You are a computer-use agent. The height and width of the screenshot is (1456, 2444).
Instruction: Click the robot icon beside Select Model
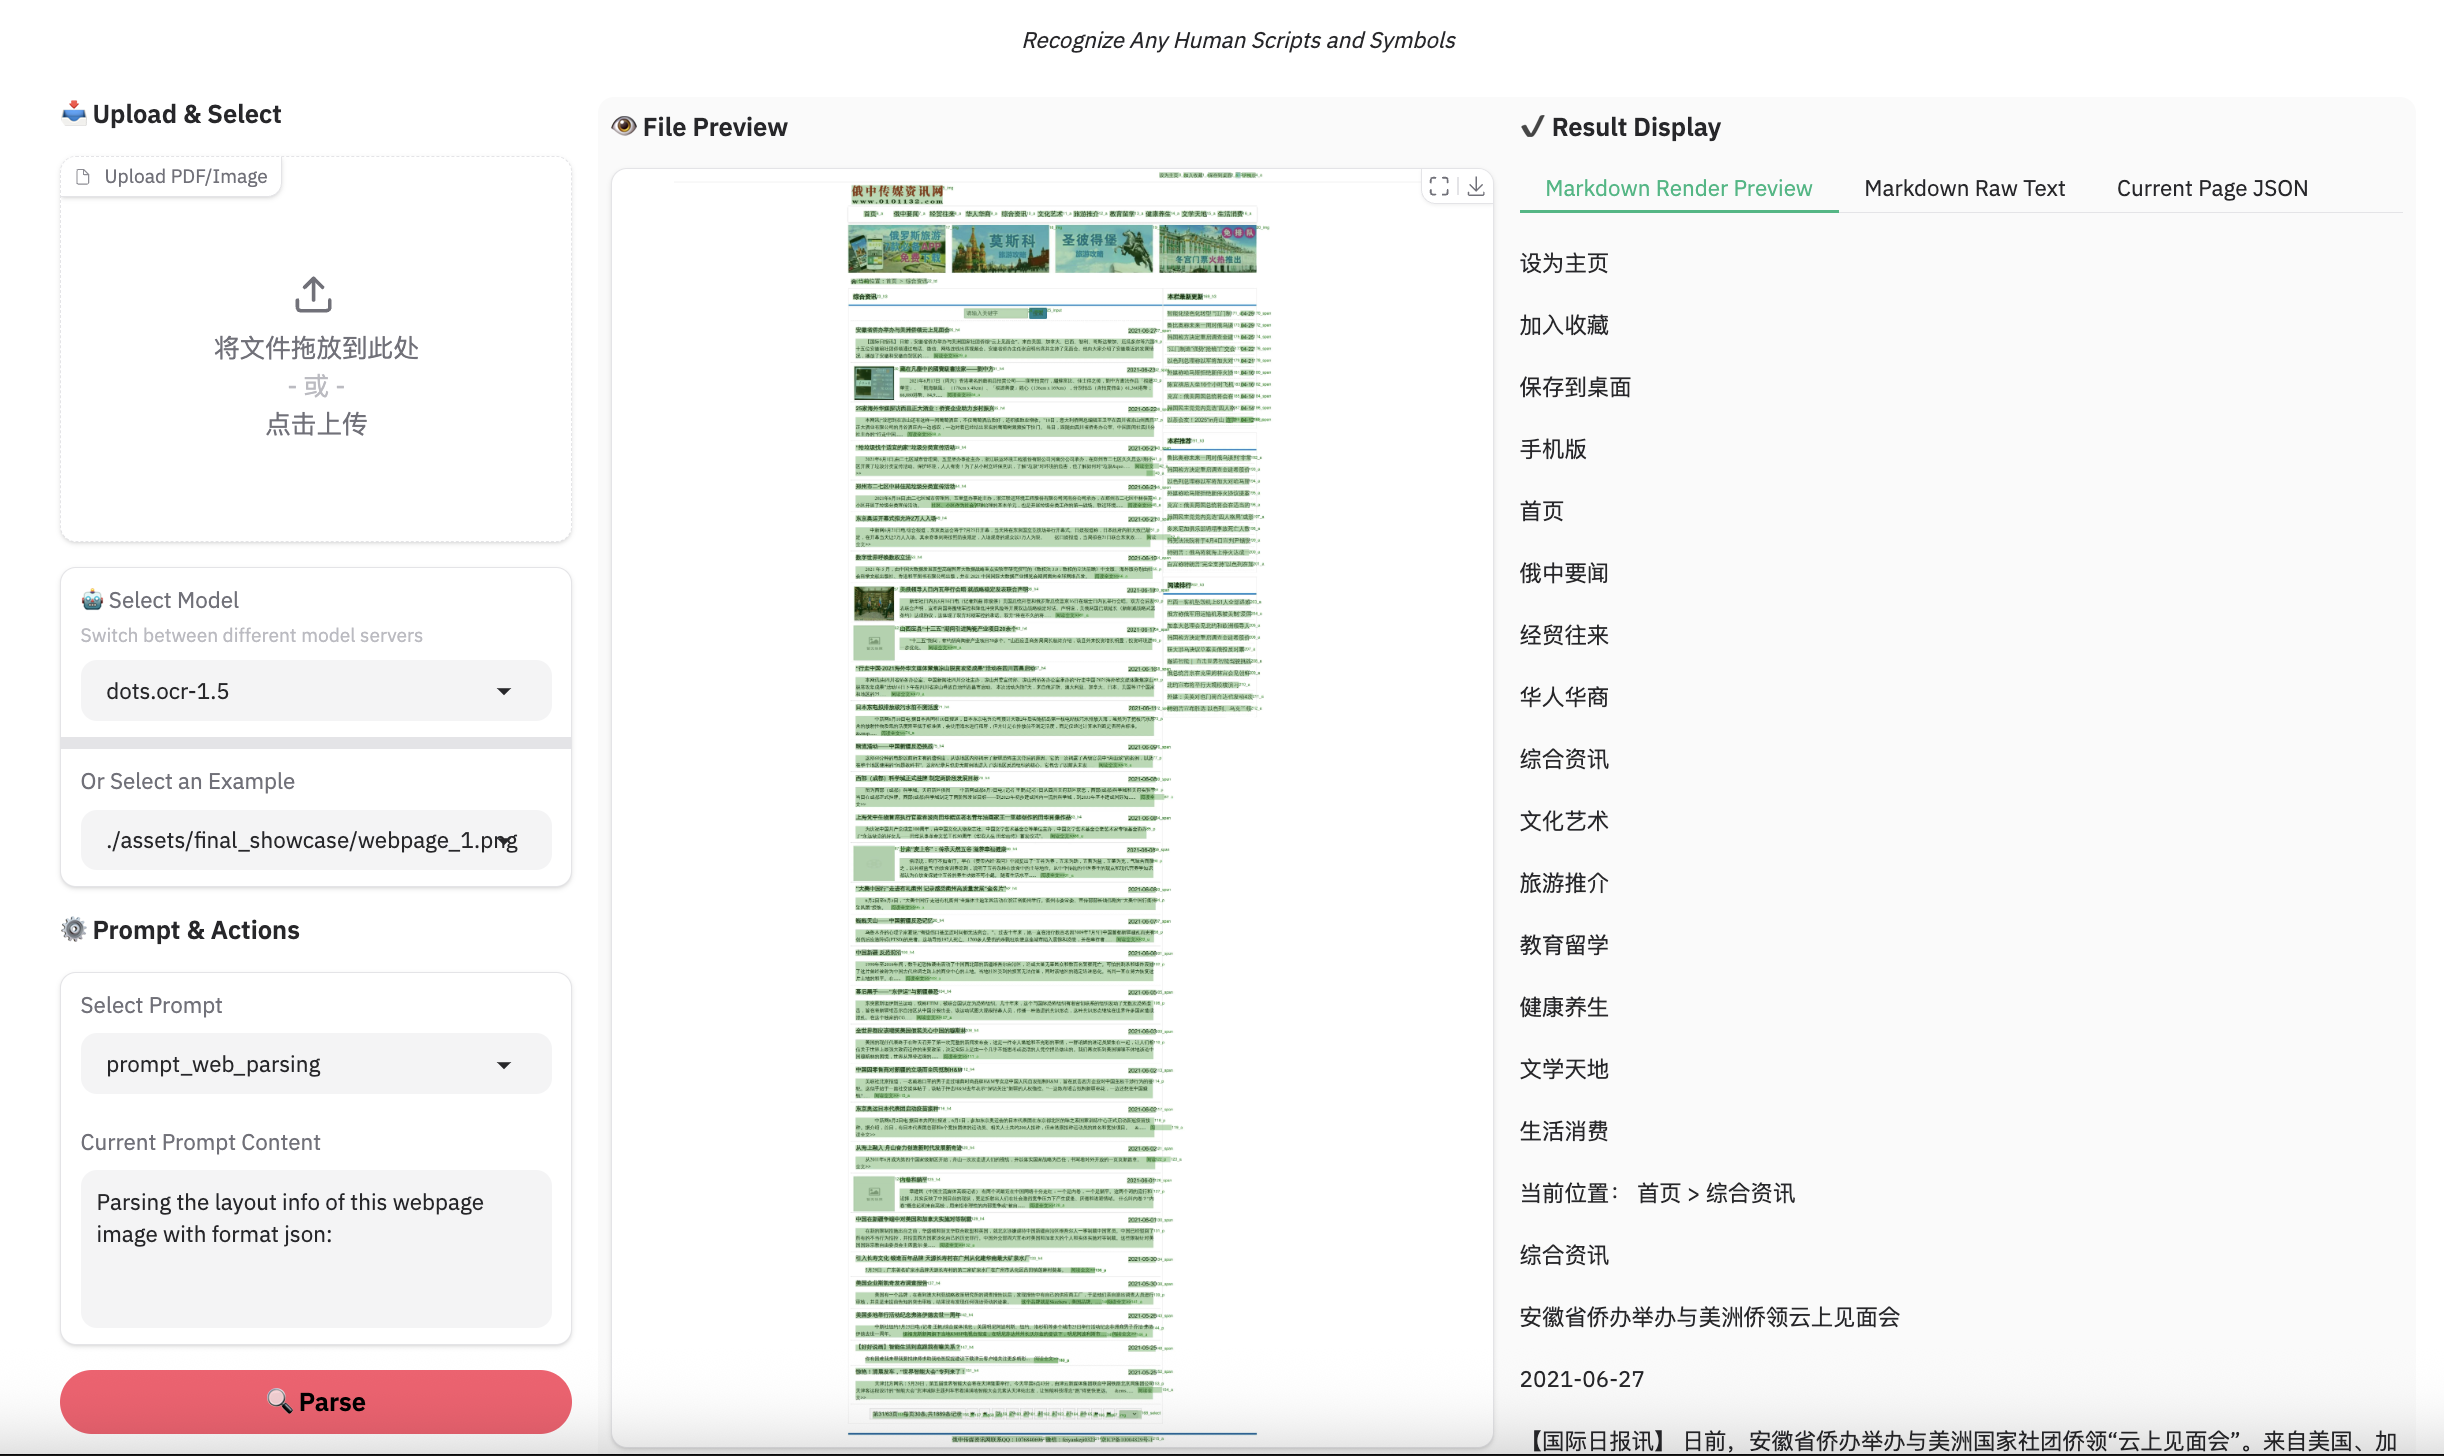(91, 599)
